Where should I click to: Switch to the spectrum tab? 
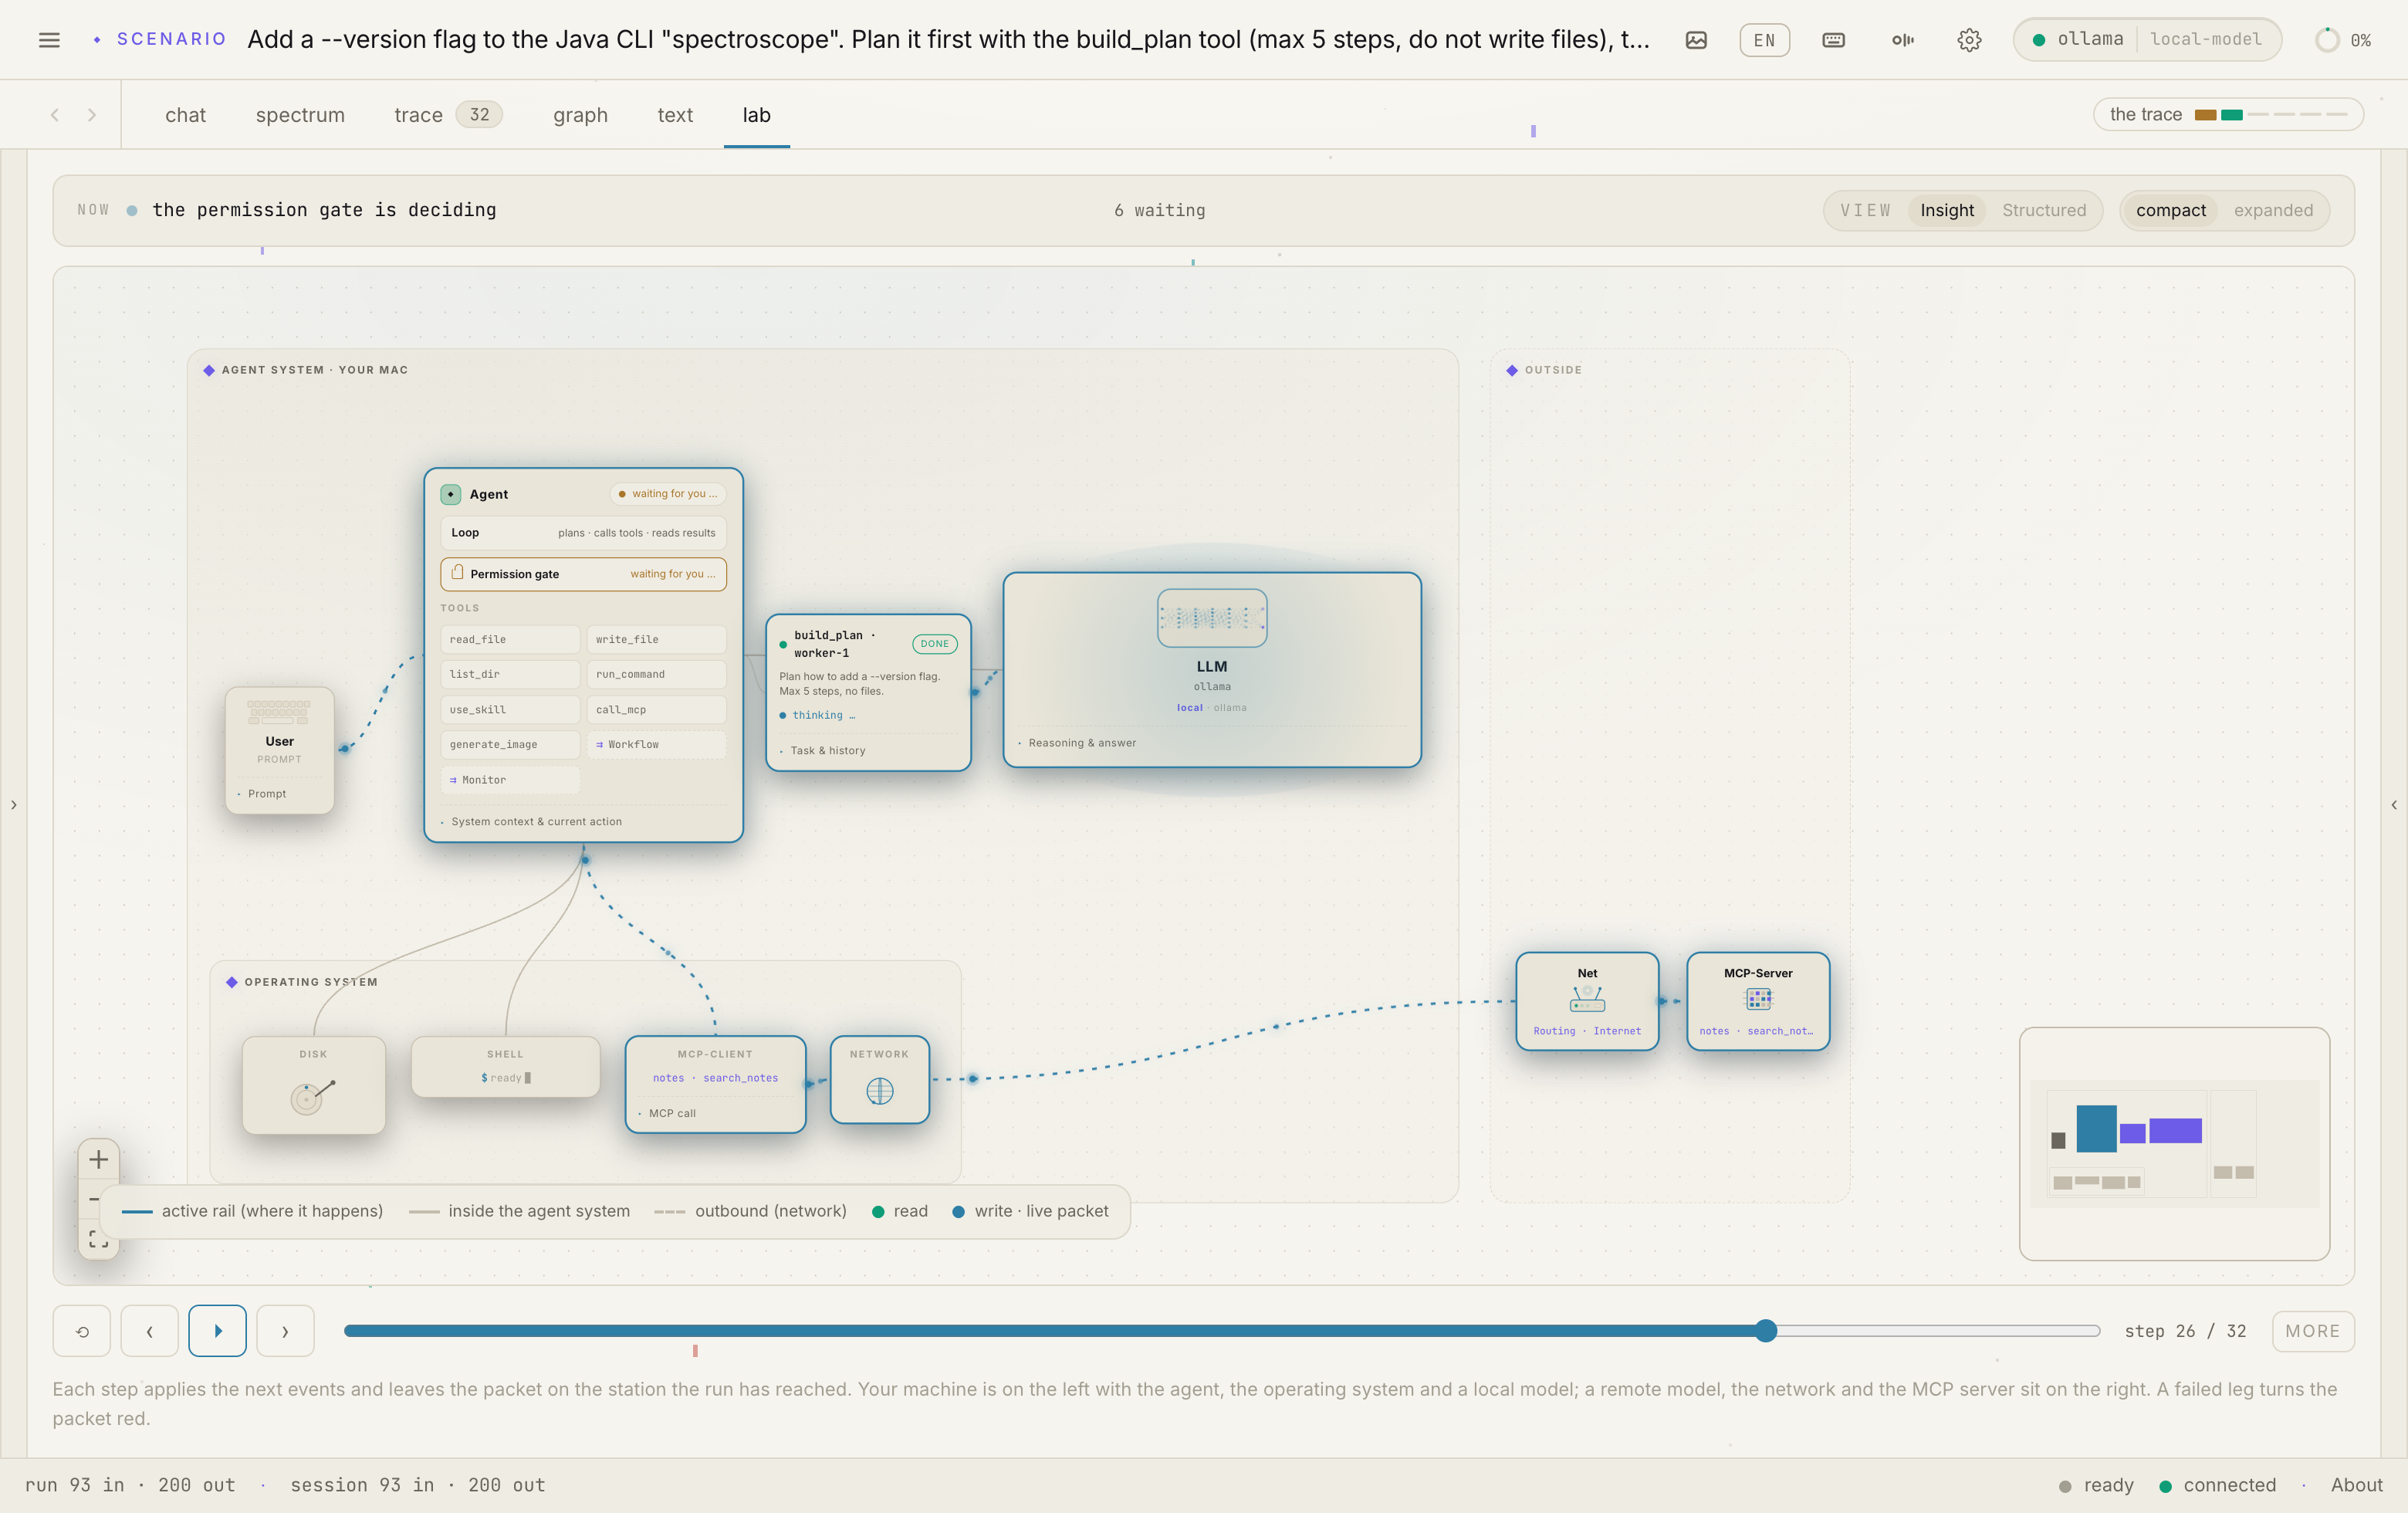click(300, 115)
